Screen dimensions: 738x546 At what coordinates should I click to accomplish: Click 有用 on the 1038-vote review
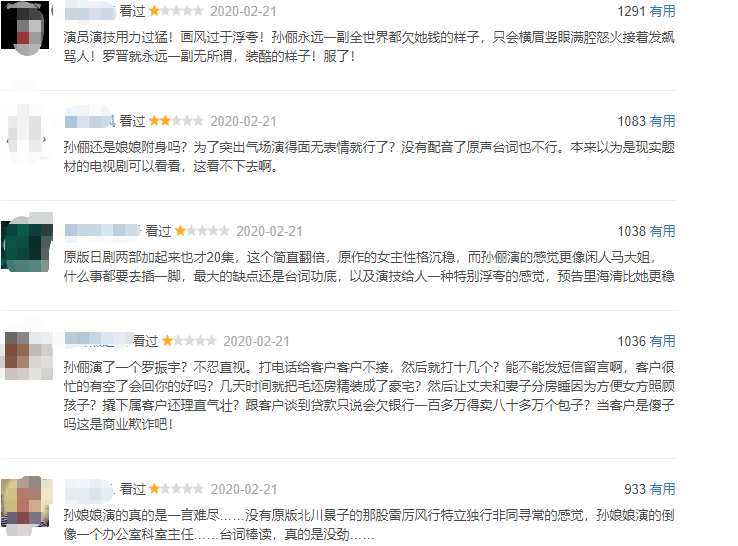[662, 232]
